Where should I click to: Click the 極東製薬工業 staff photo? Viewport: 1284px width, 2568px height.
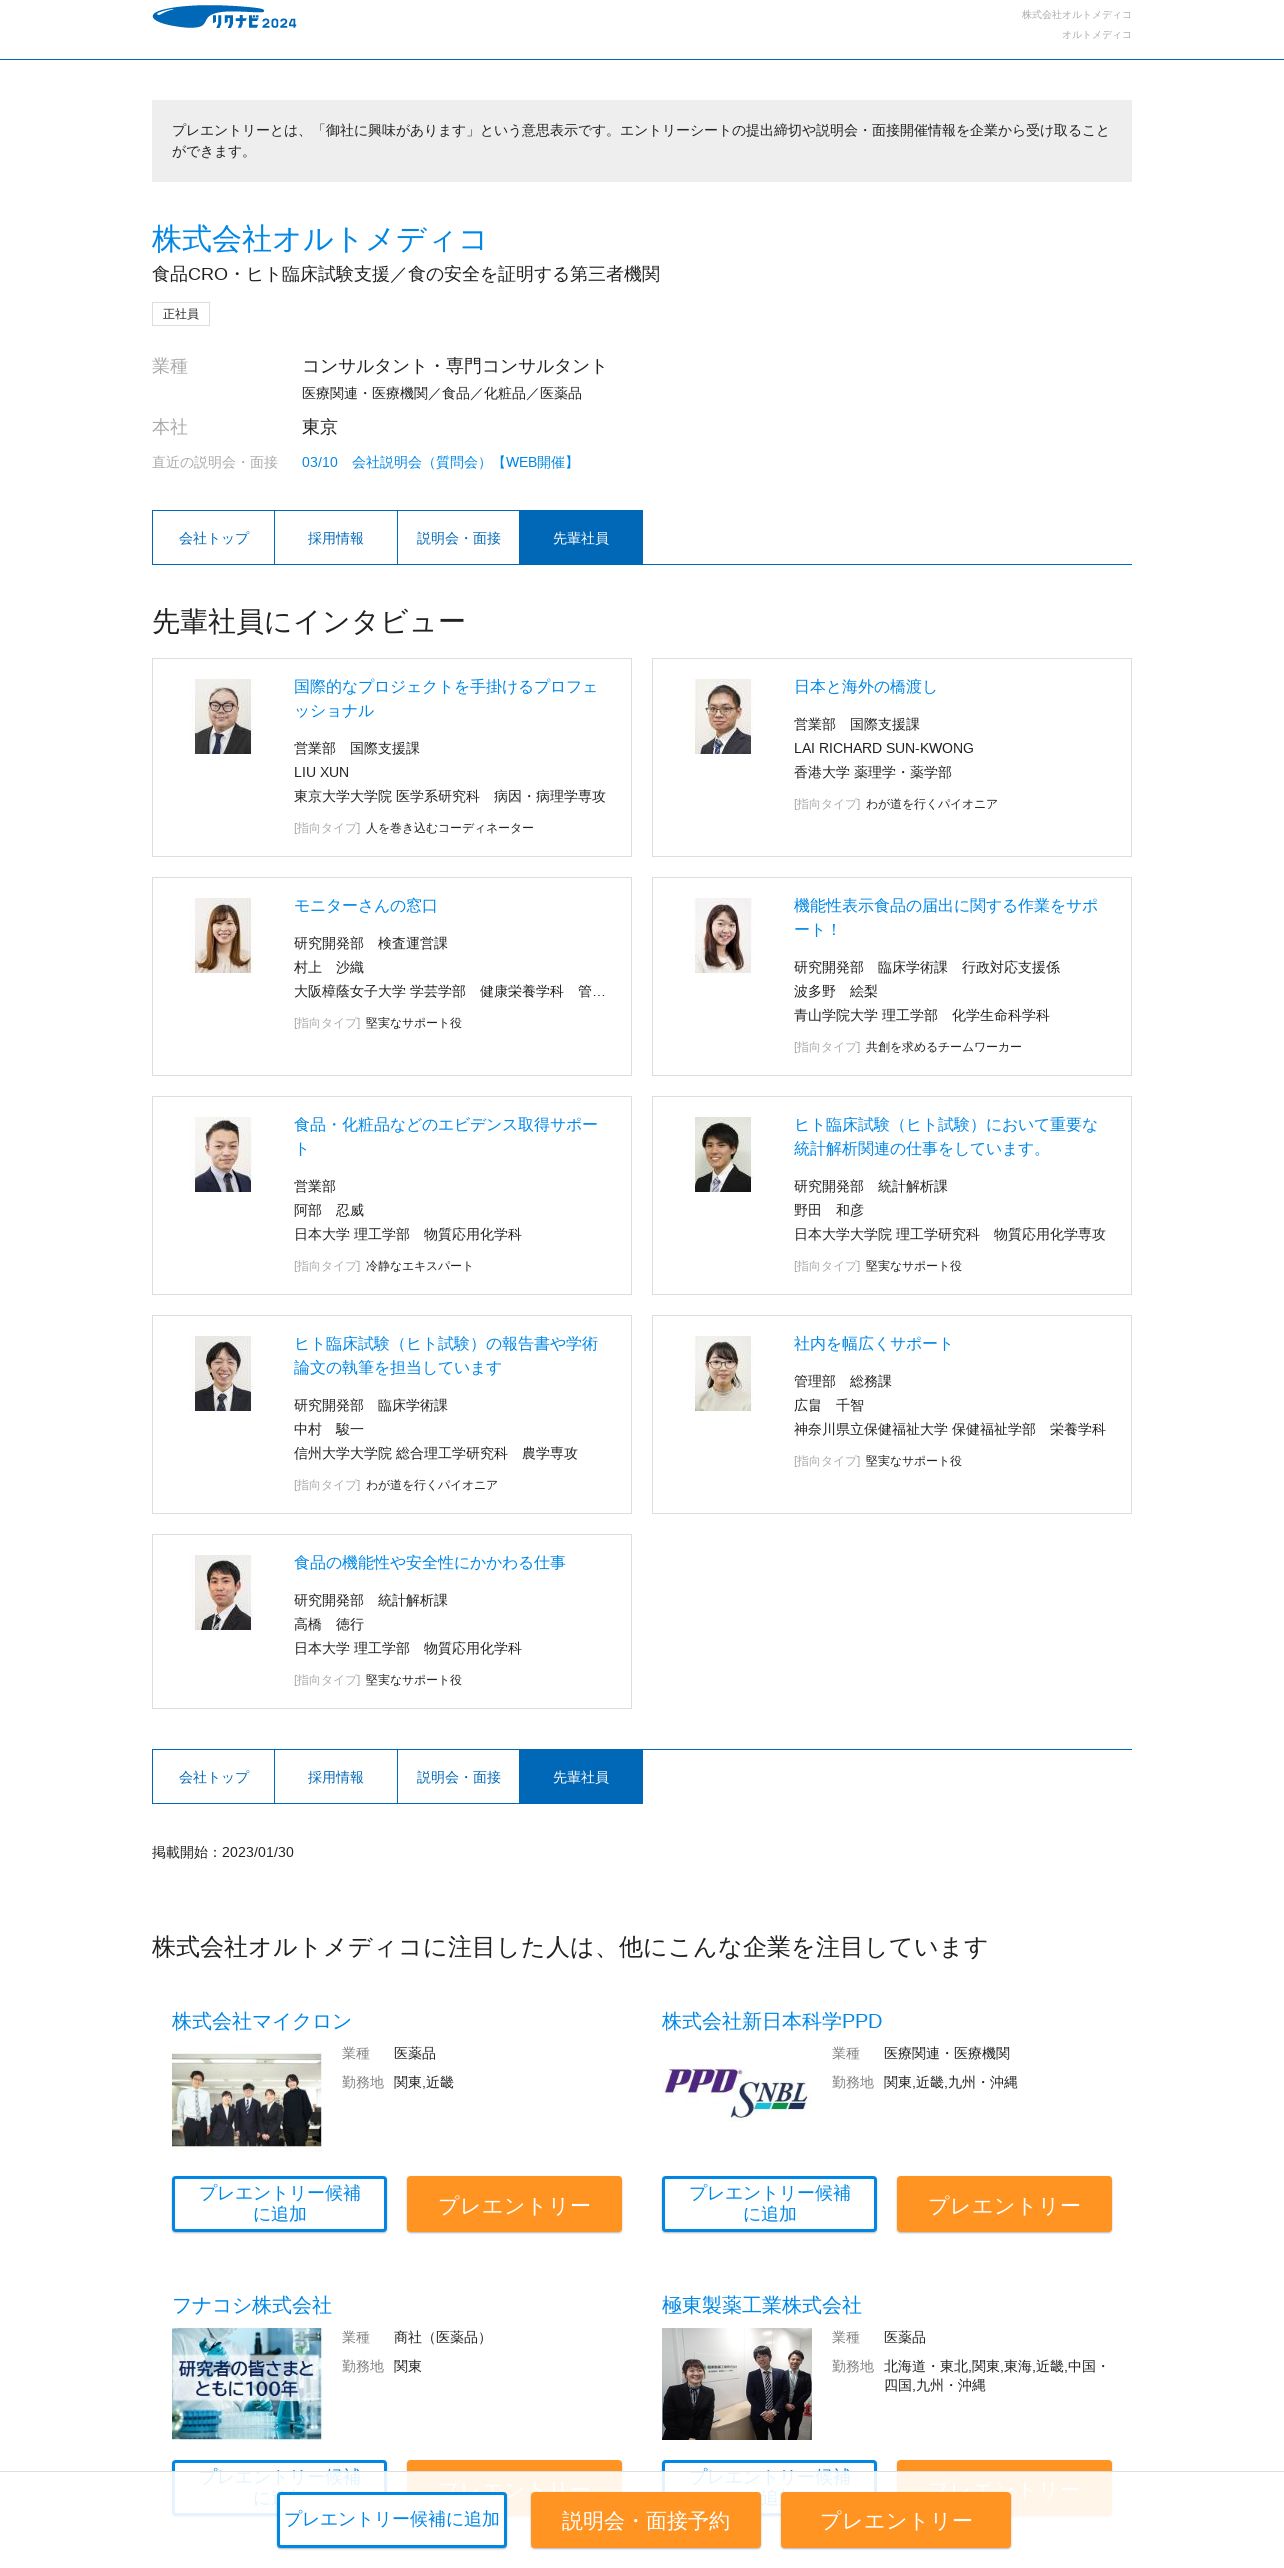(x=737, y=2384)
